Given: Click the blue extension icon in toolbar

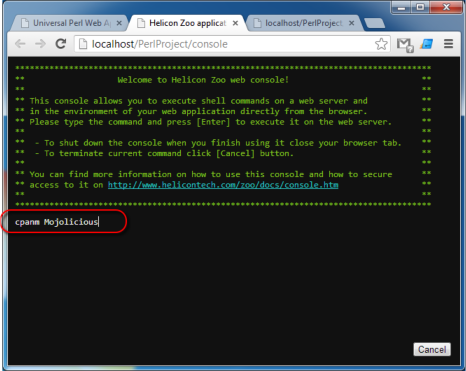Looking at the screenshot, I should tap(427, 44).
